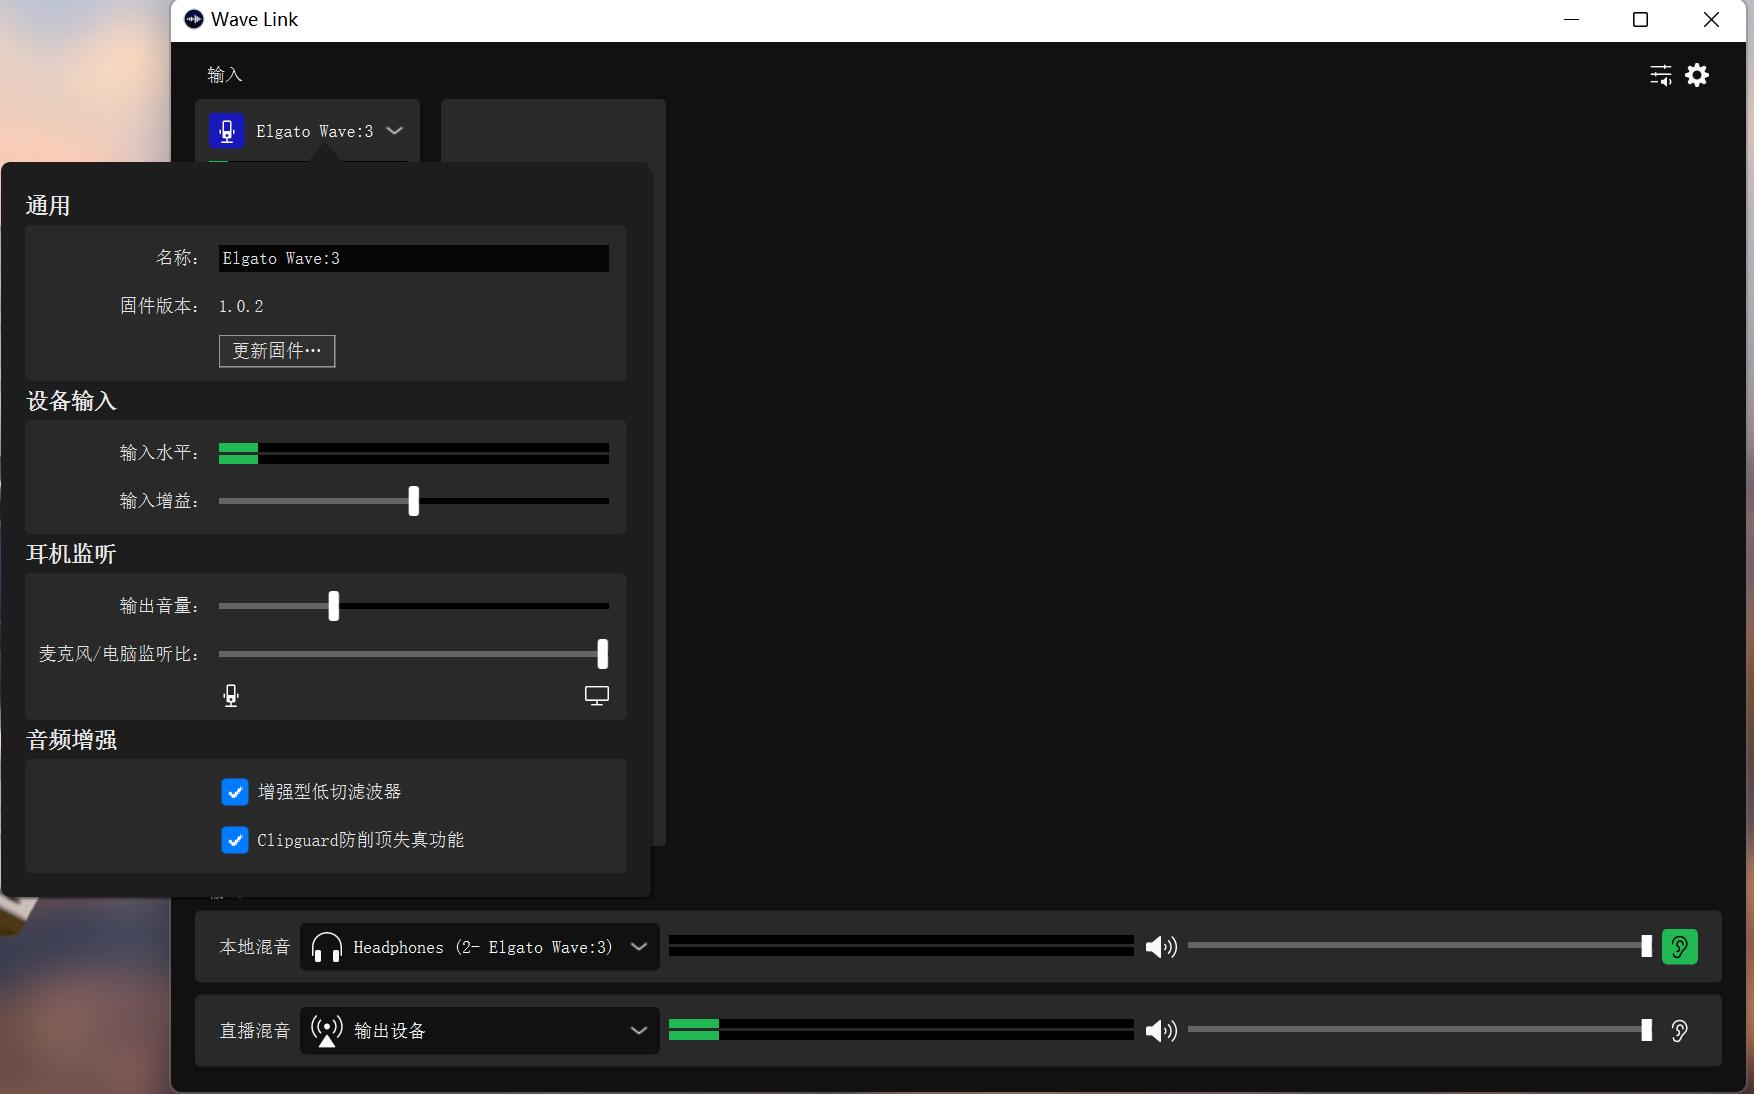
Task: Mute the 本地混音 speaker icon
Action: 1161,947
